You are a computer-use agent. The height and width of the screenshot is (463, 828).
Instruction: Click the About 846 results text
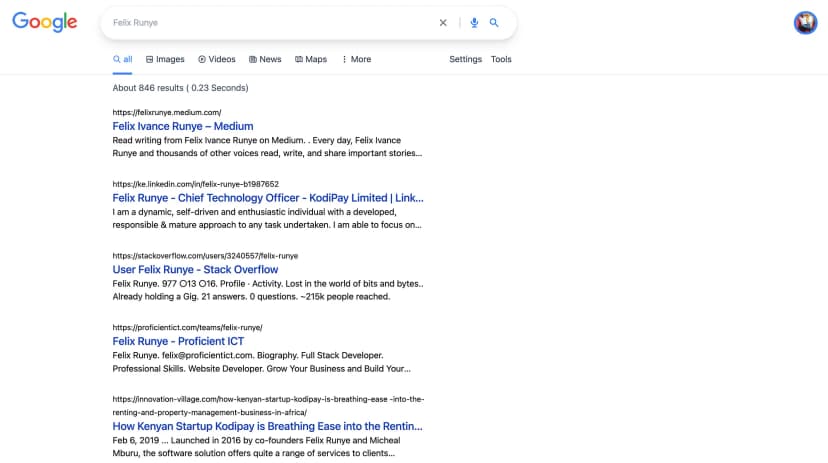[x=180, y=88]
